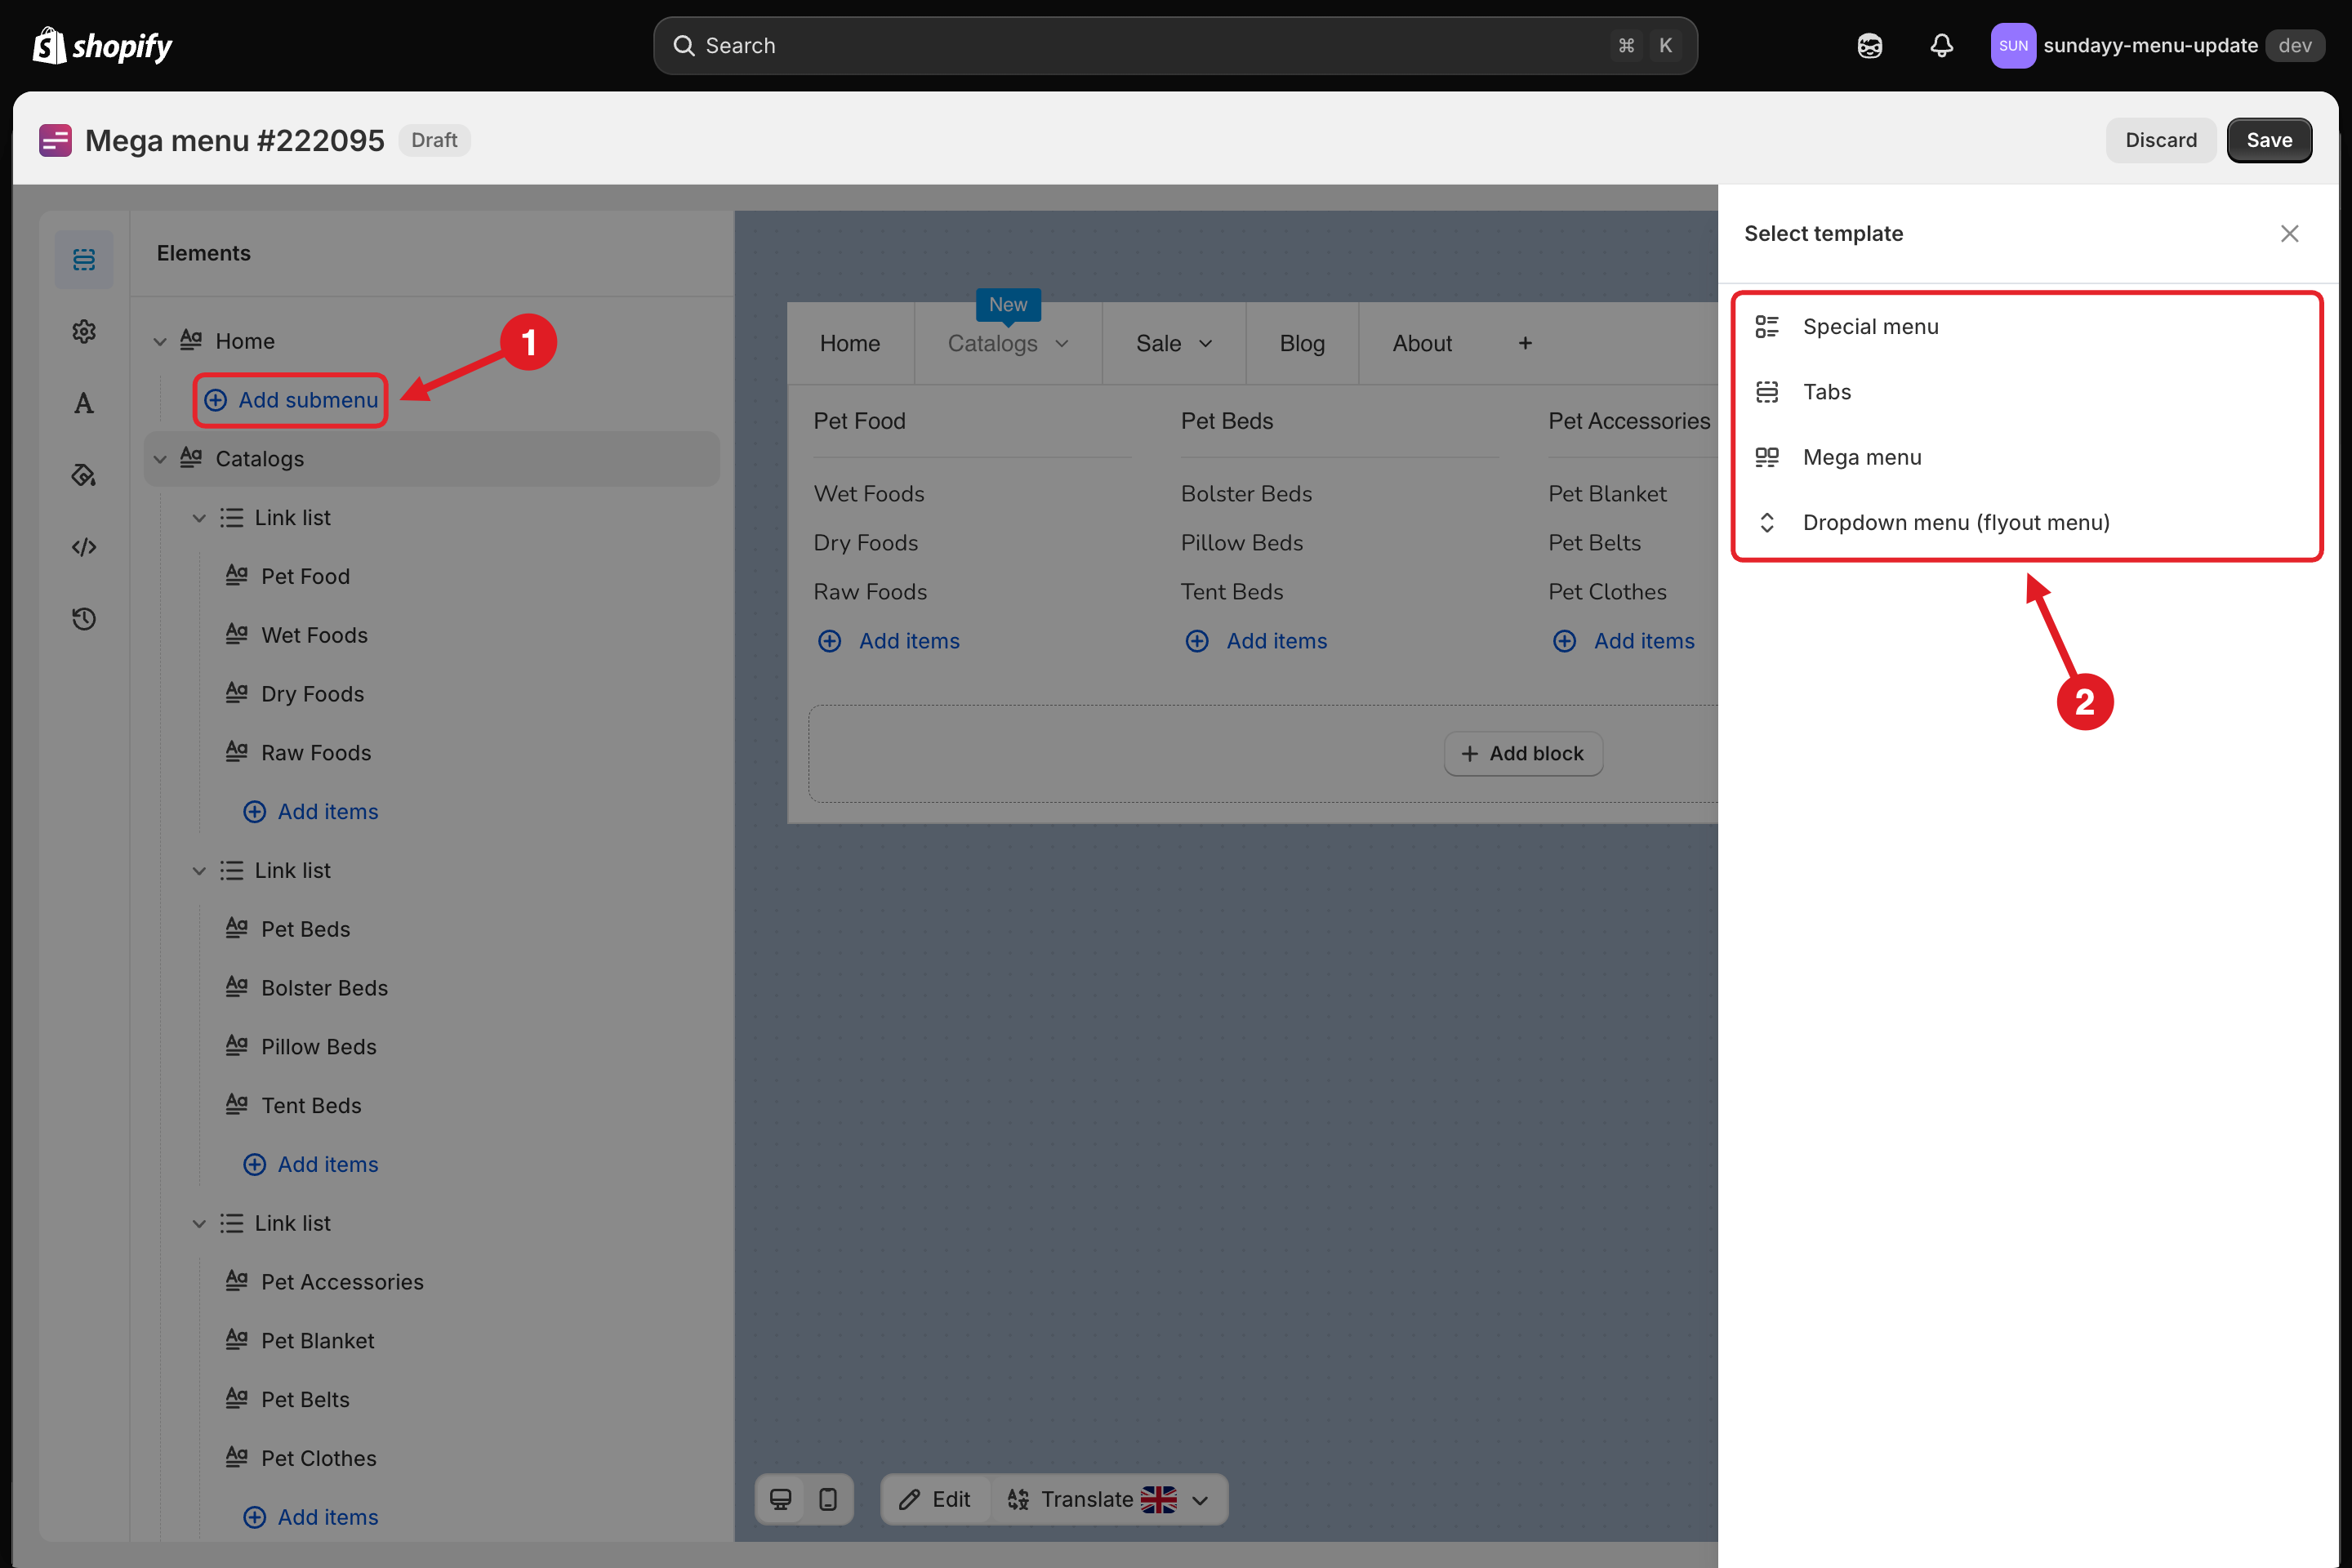Switch to mobile preview icon

pyautogui.click(x=828, y=1499)
